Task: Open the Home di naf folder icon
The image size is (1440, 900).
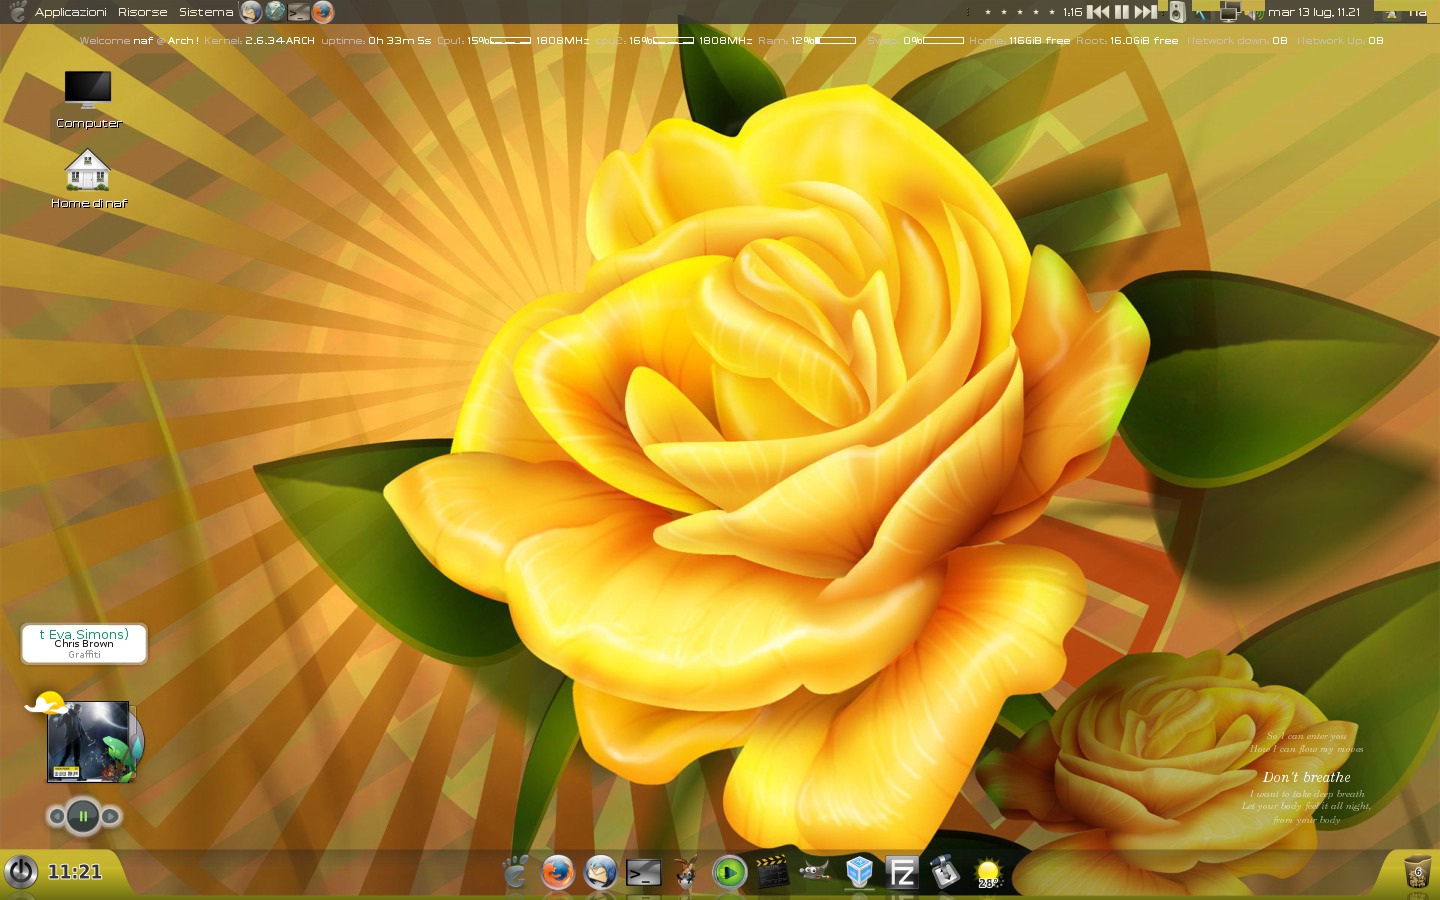Action: [88, 179]
